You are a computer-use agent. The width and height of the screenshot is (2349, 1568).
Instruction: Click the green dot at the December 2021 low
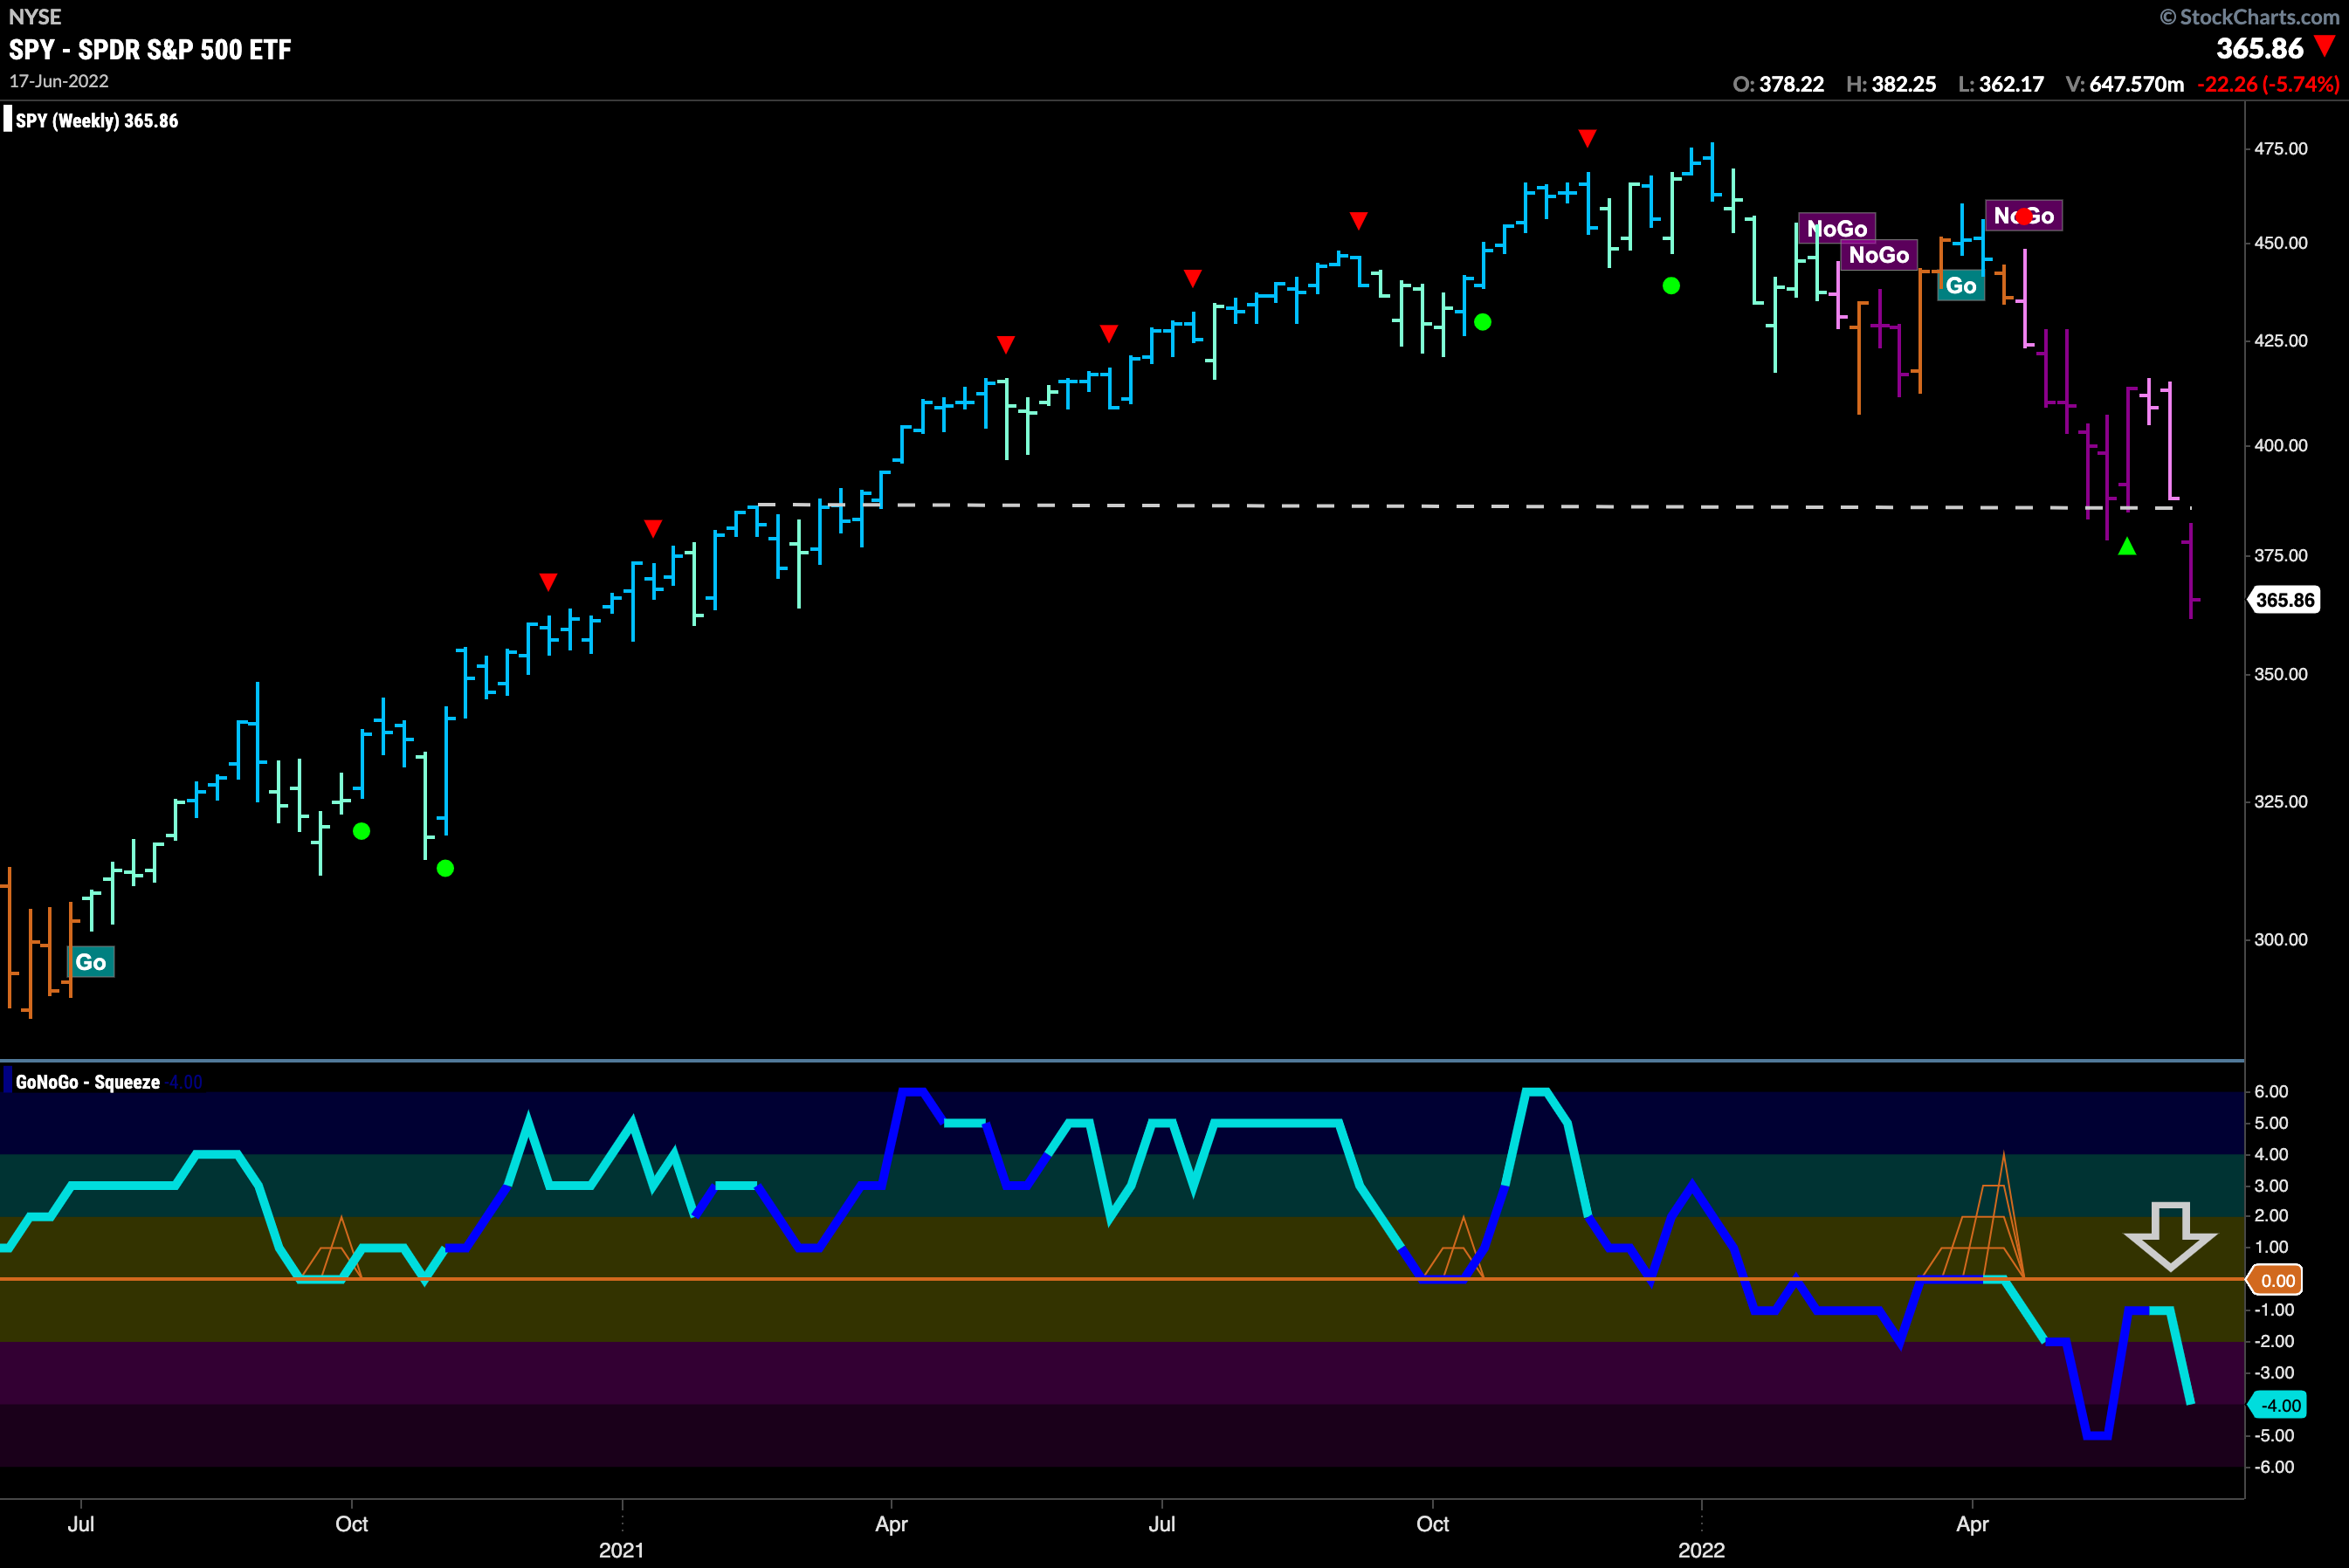pyautogui.click(x=1671, y=286)
